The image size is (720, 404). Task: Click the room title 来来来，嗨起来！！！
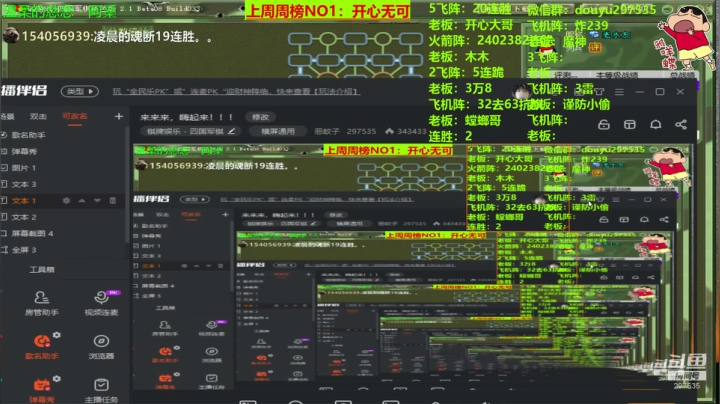pos(186,117)
